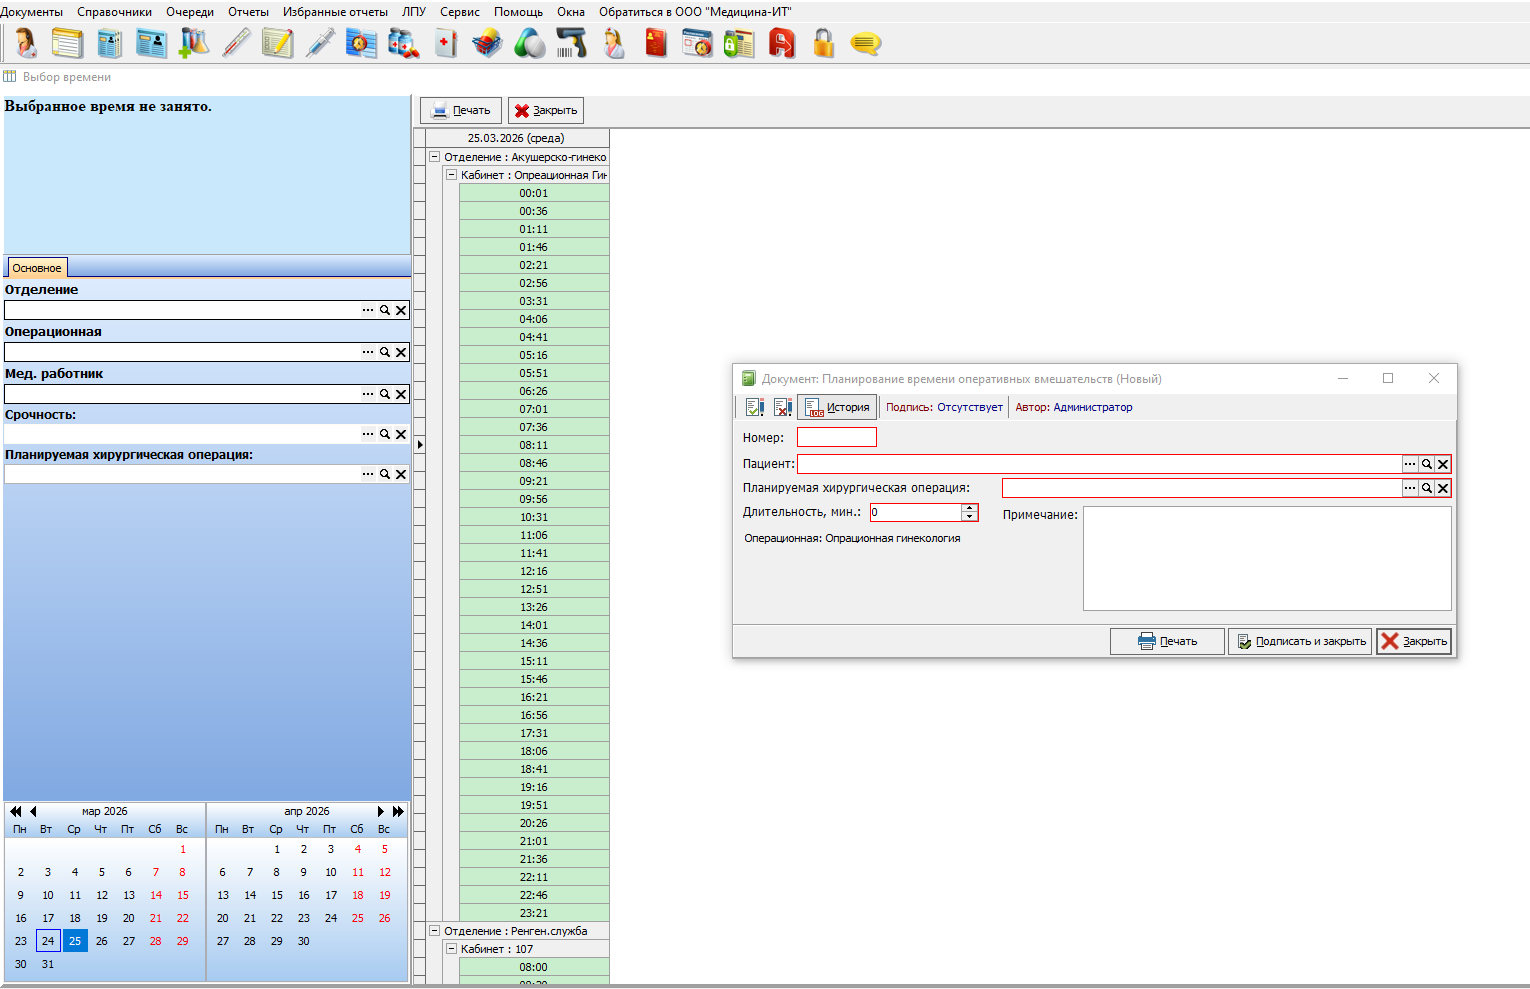This screenshot has height=989, width=1530.
Task: Collapse the Кабинет 107 tree node
Action: (451, 949)
